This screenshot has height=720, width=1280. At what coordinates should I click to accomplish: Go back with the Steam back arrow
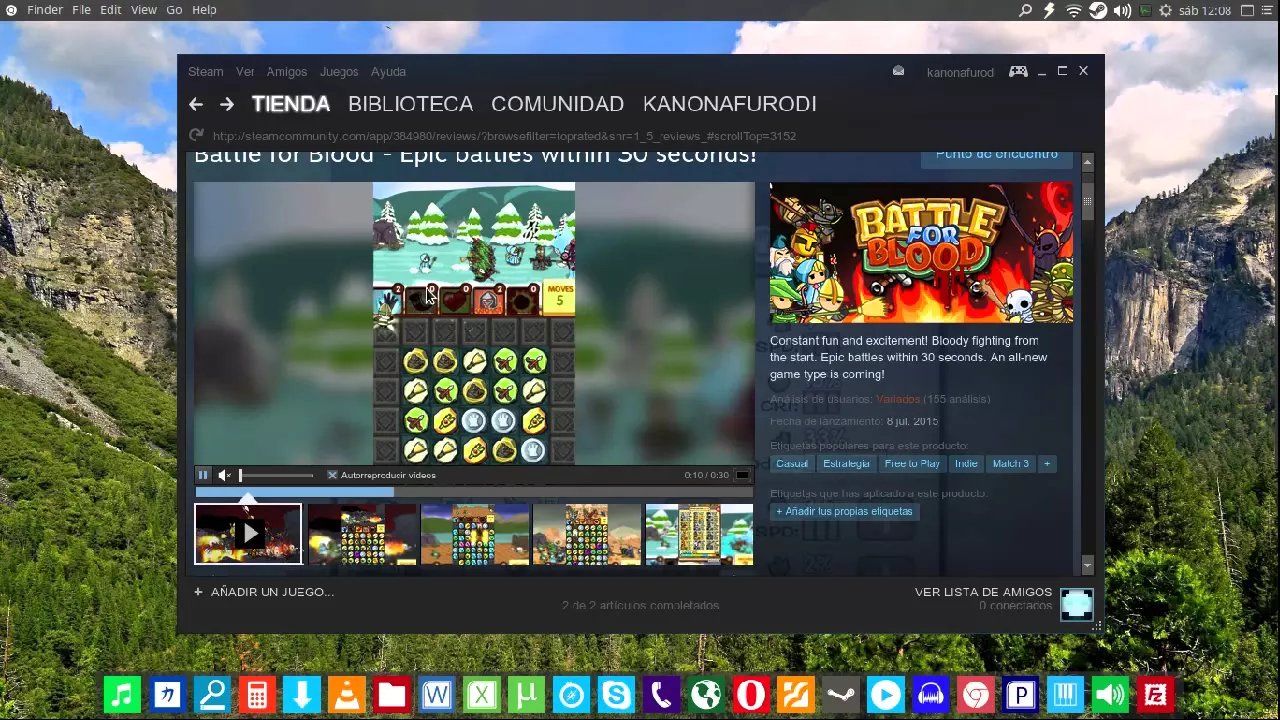coord(196,104)
